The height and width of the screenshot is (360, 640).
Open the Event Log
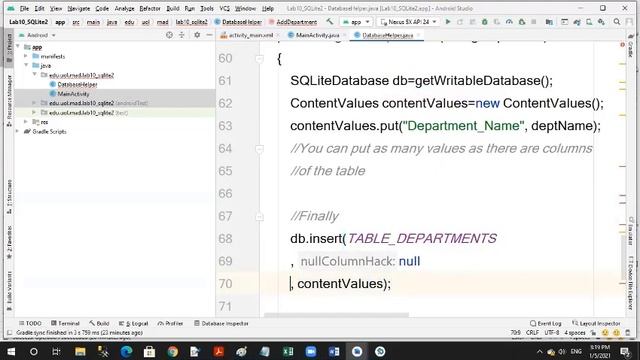pyautogui.click(x=546, y=323)
